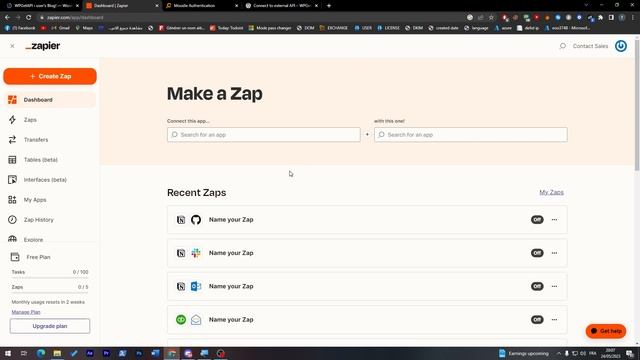
Task: Open the account avatar menu
Action: [621, 46]
